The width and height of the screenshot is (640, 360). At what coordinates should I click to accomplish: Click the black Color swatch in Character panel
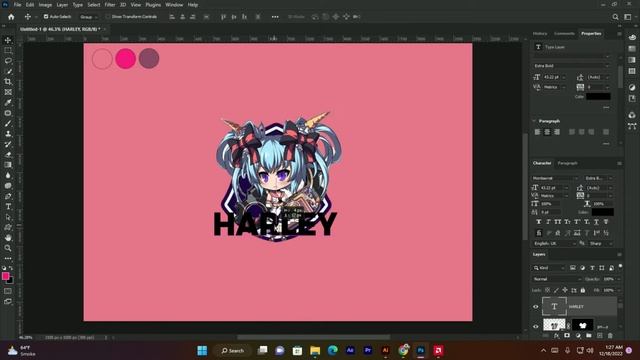point(602,212)
